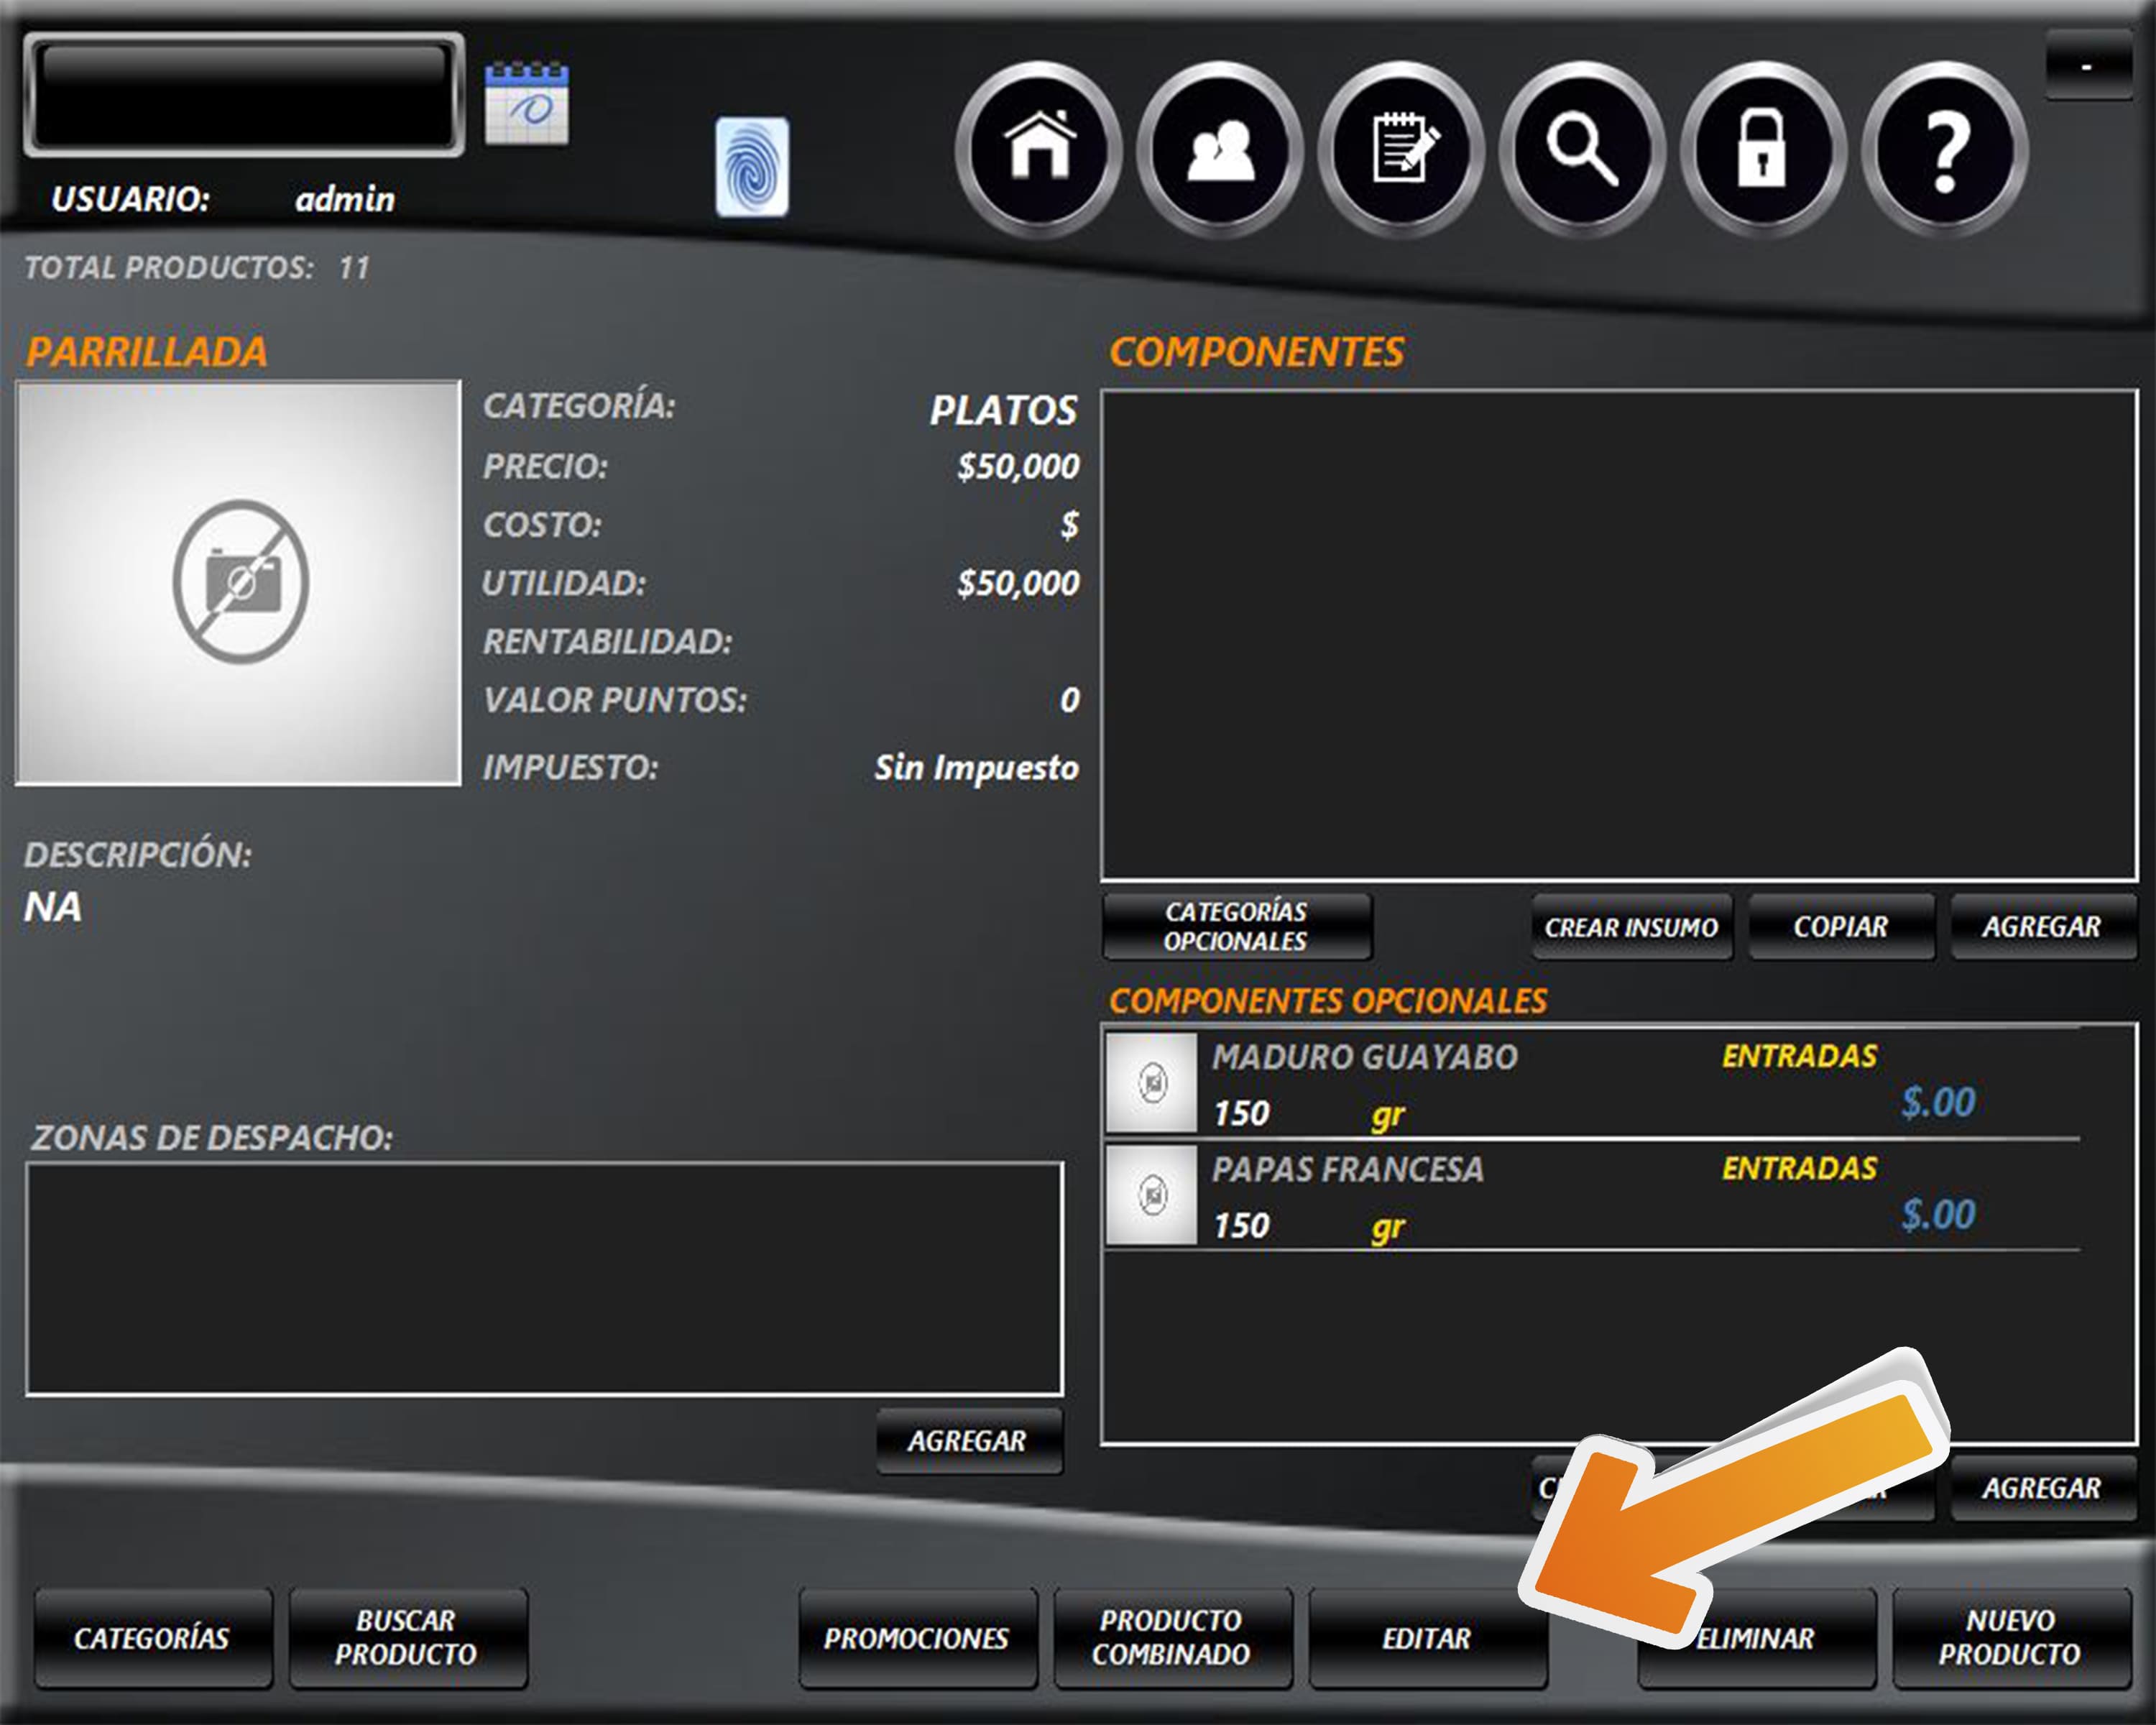Open CATEGORÍAS OPCIONALES button

click(1236, 926)
